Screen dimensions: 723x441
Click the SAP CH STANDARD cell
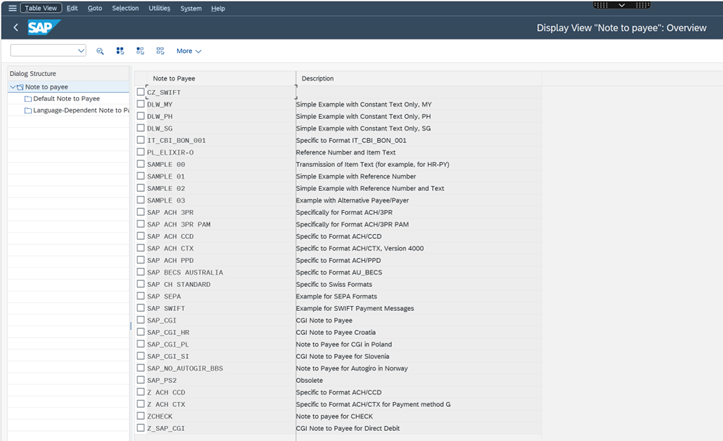click(220, 284)
